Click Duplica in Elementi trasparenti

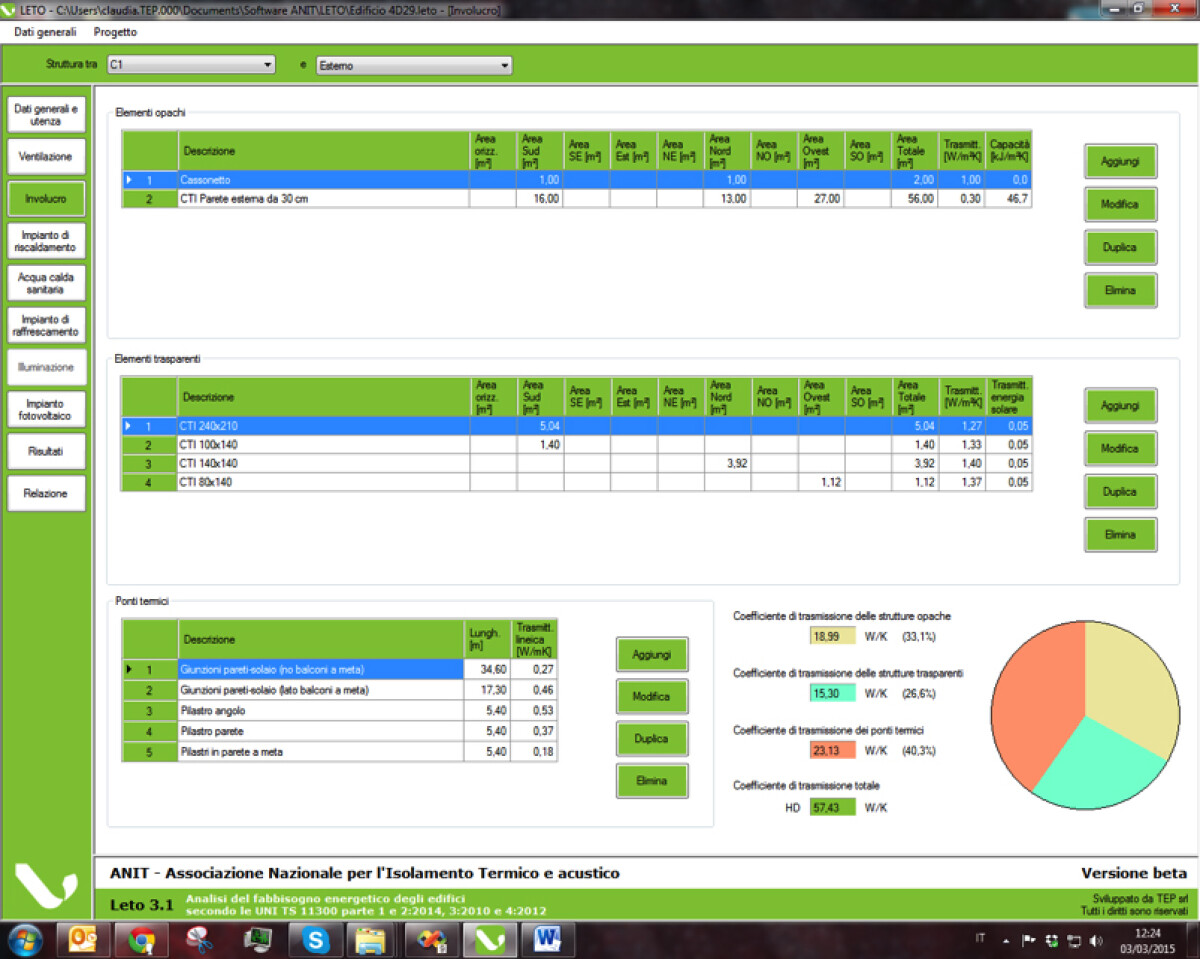tap(1120, 492)
